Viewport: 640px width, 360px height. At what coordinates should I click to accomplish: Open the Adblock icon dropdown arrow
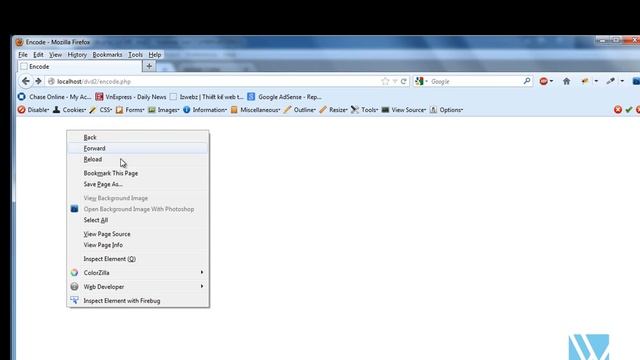tap(551, 81)
